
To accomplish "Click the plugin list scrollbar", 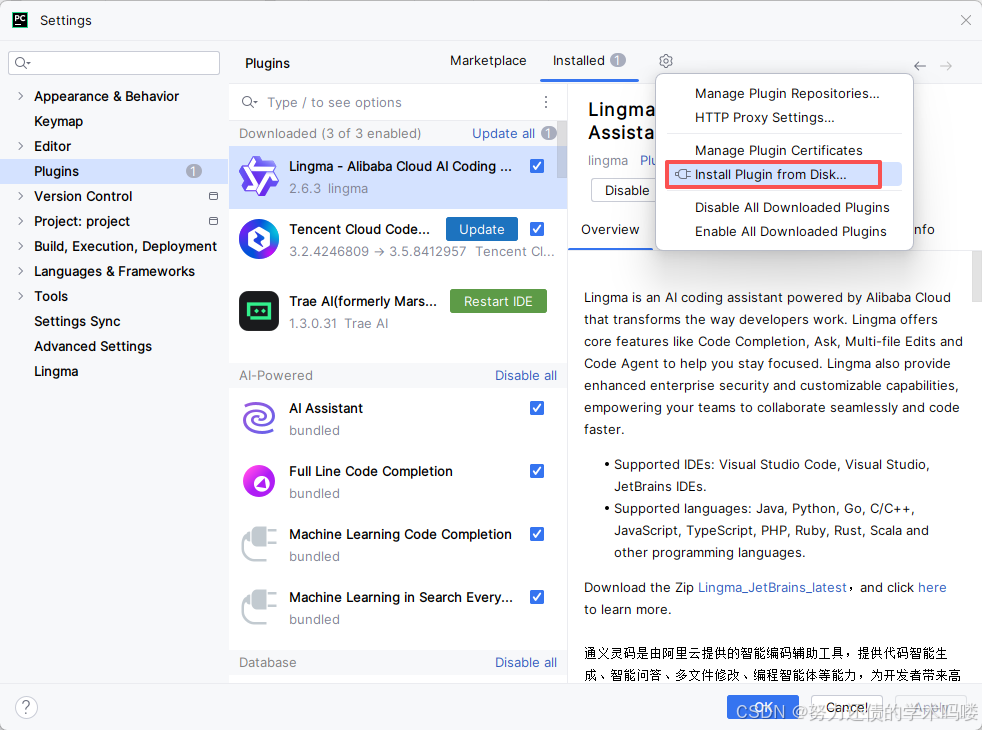I will 562,150.
